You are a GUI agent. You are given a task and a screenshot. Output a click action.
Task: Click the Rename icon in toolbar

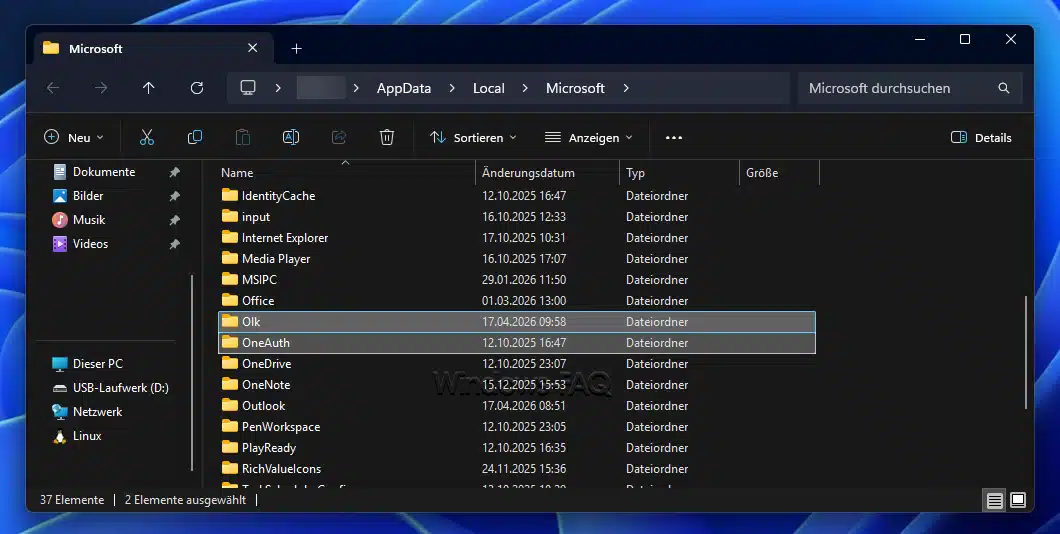point(291,138)
